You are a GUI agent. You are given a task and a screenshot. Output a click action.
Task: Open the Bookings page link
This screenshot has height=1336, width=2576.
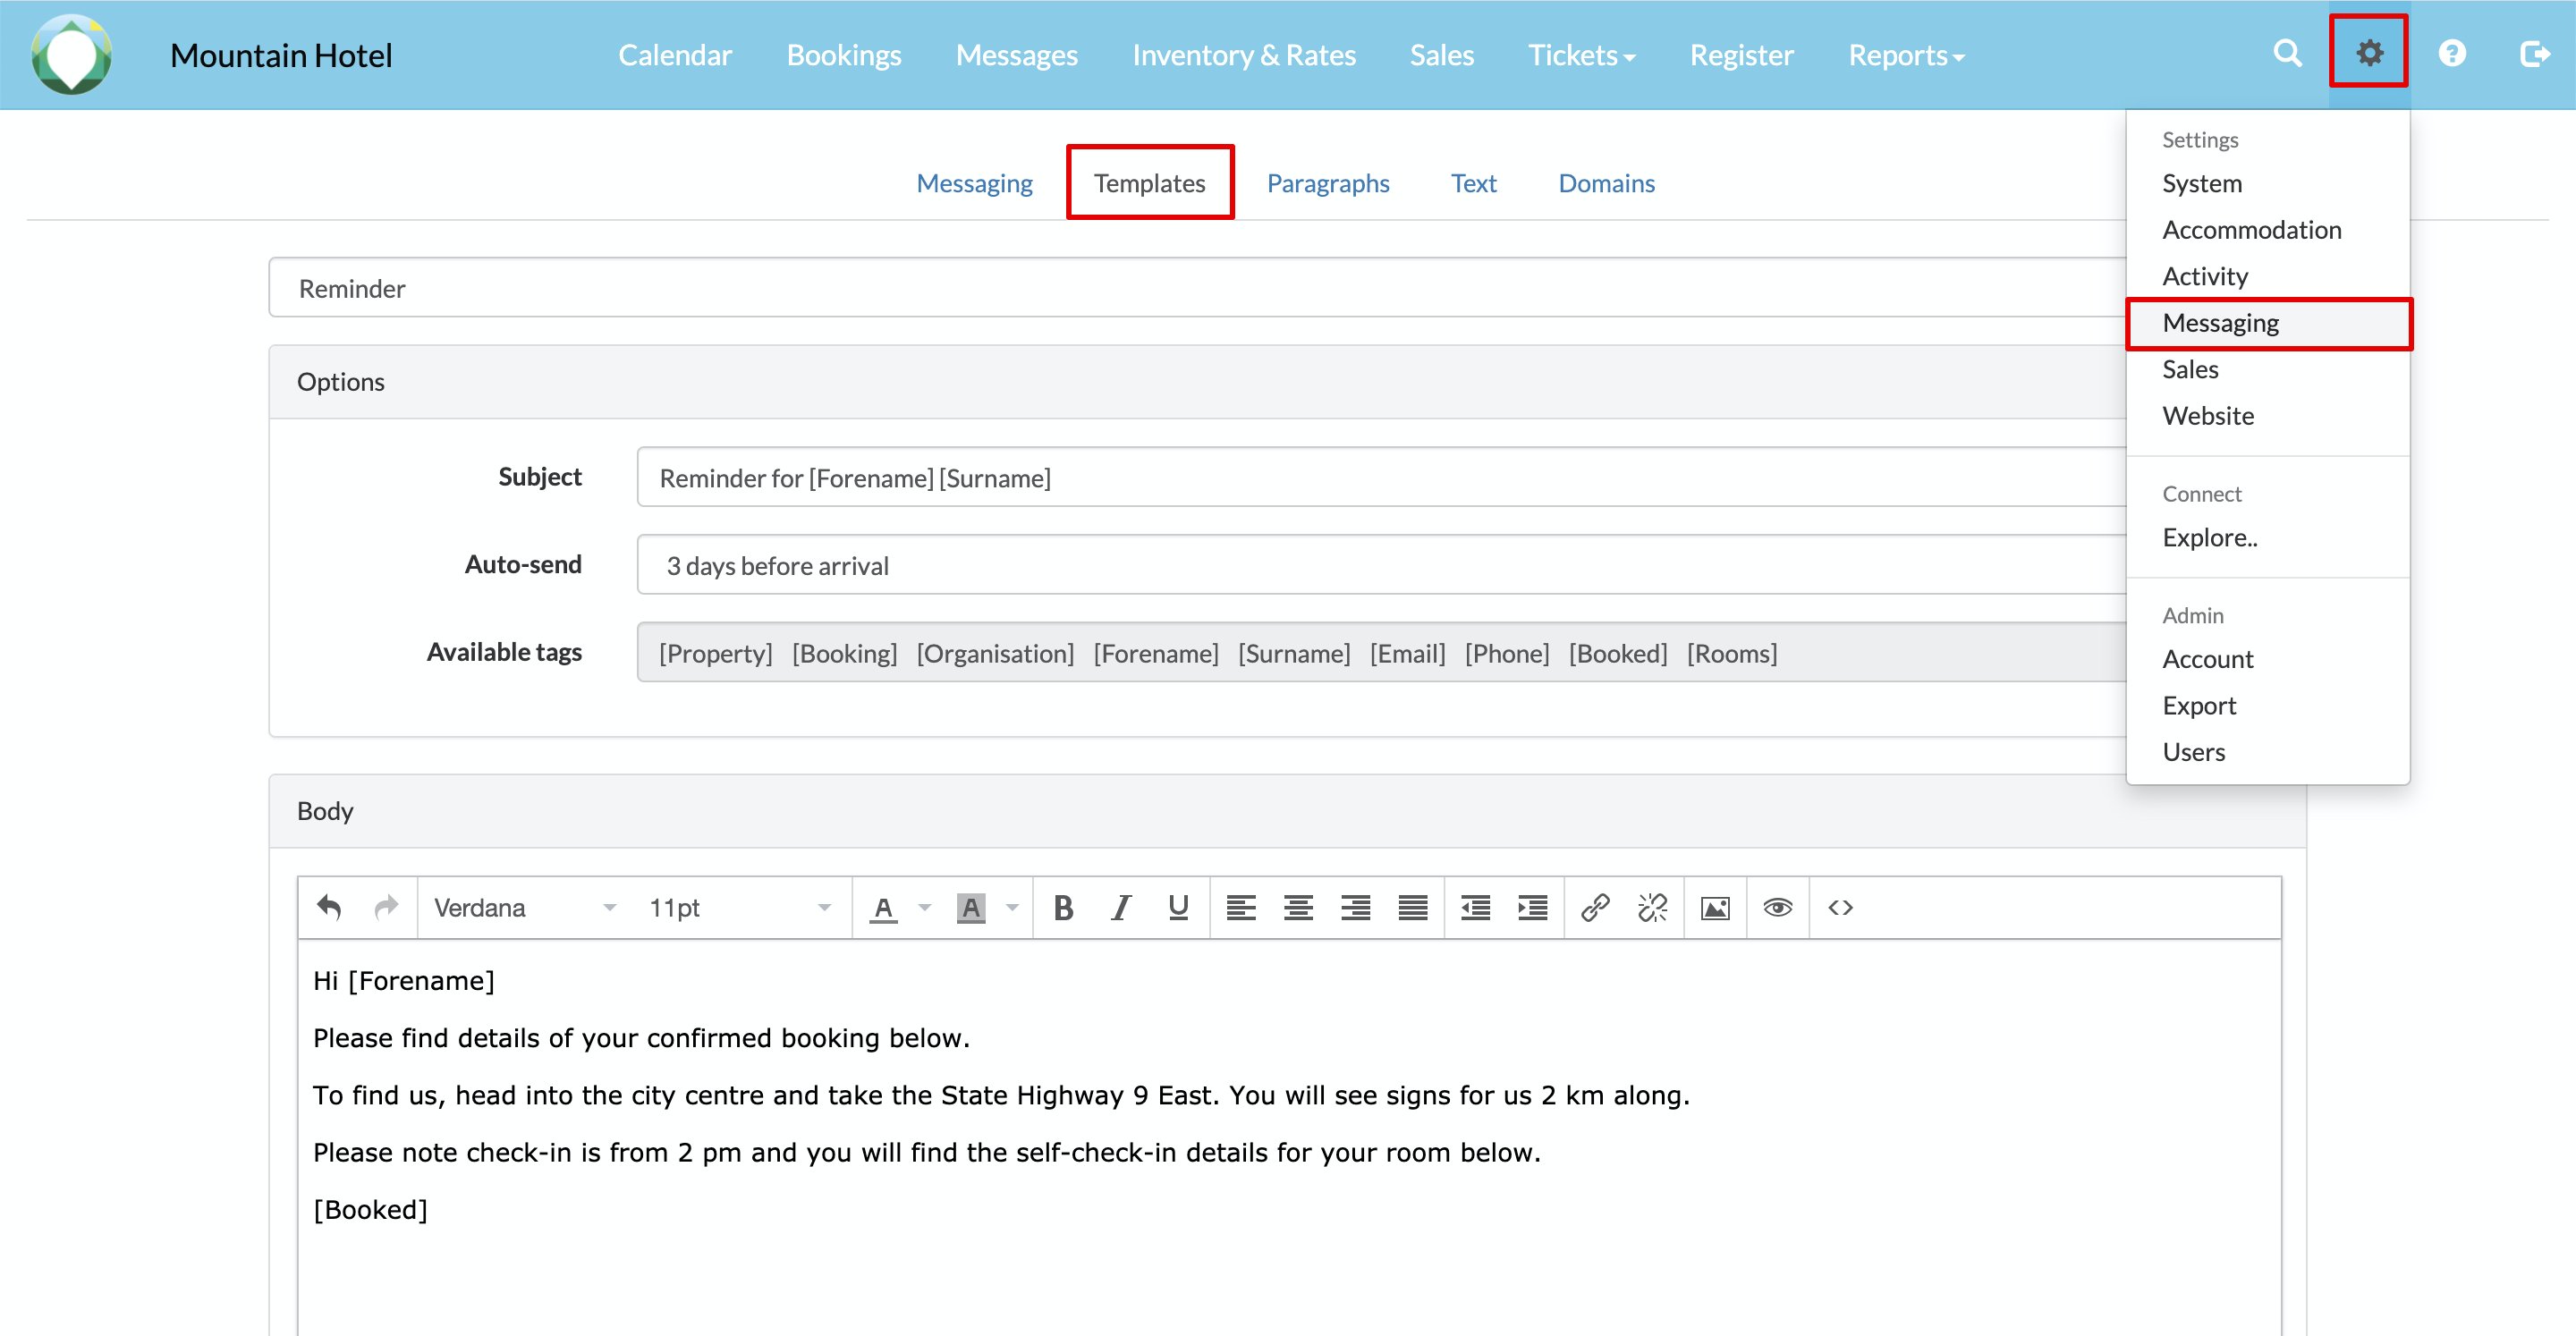[x=843, y=55]
